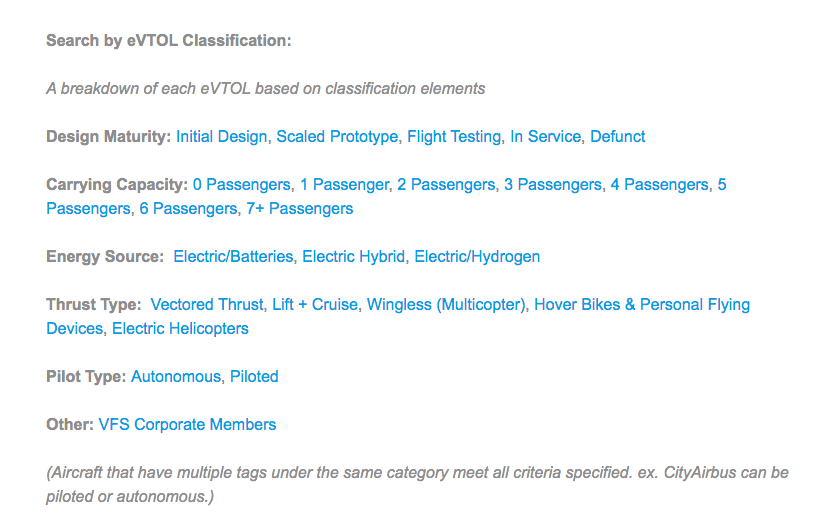Select the 7+ Passengers link

[x=299, y=209]
